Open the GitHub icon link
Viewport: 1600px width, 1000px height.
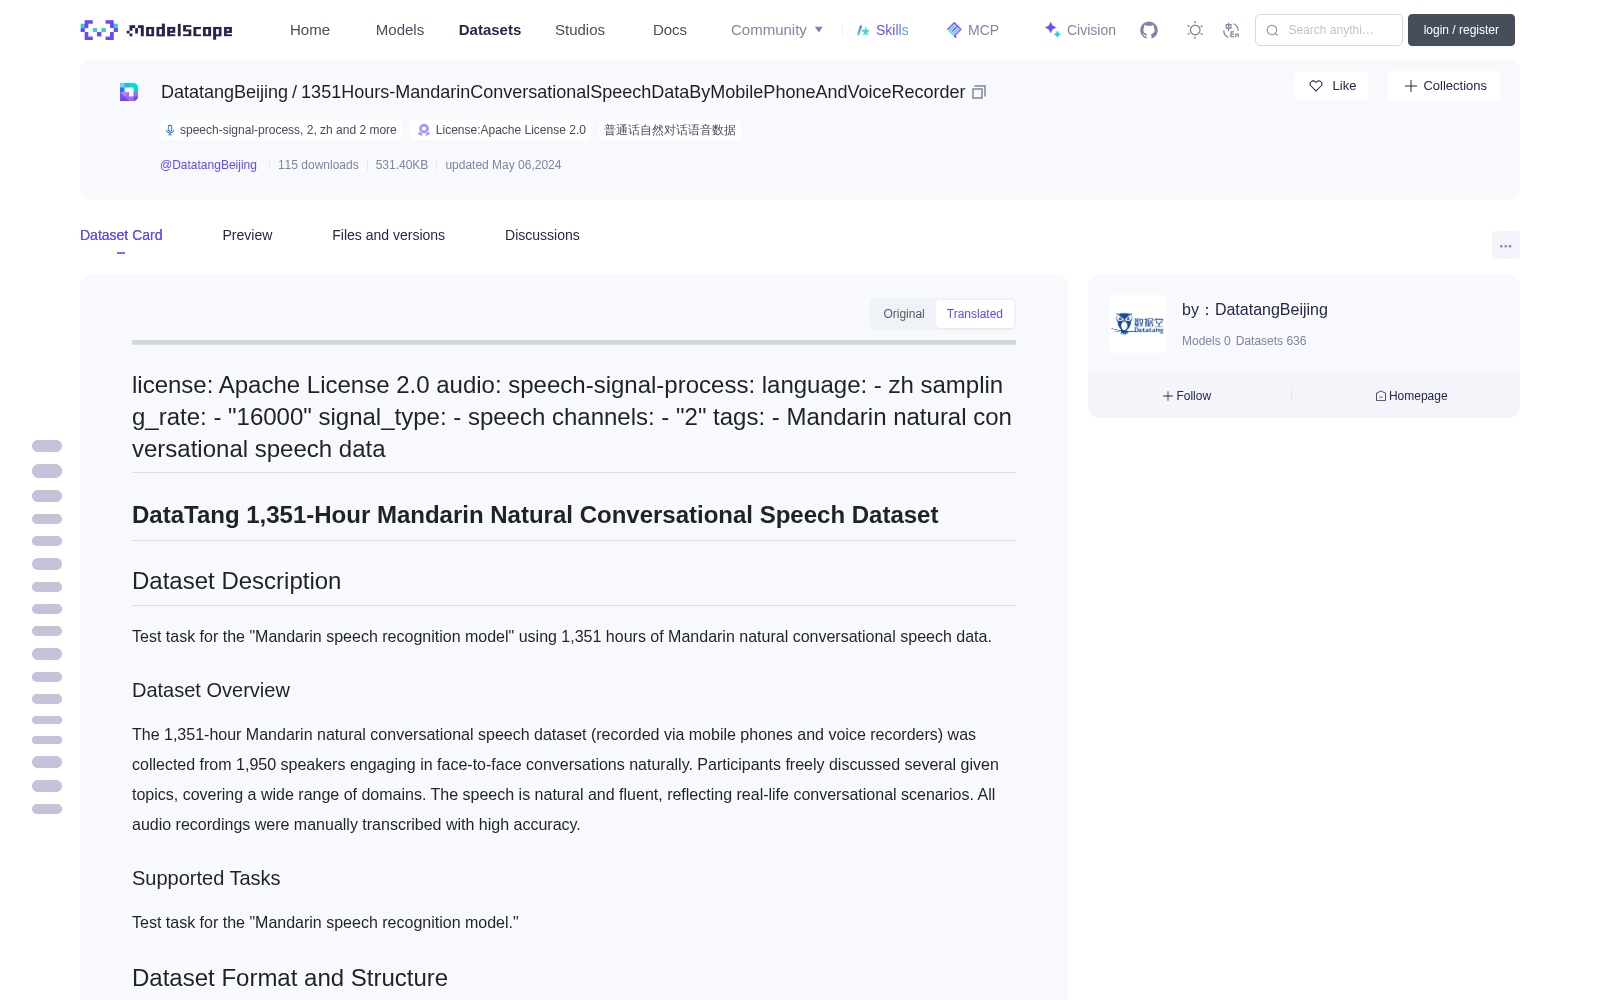point(1149,30)
